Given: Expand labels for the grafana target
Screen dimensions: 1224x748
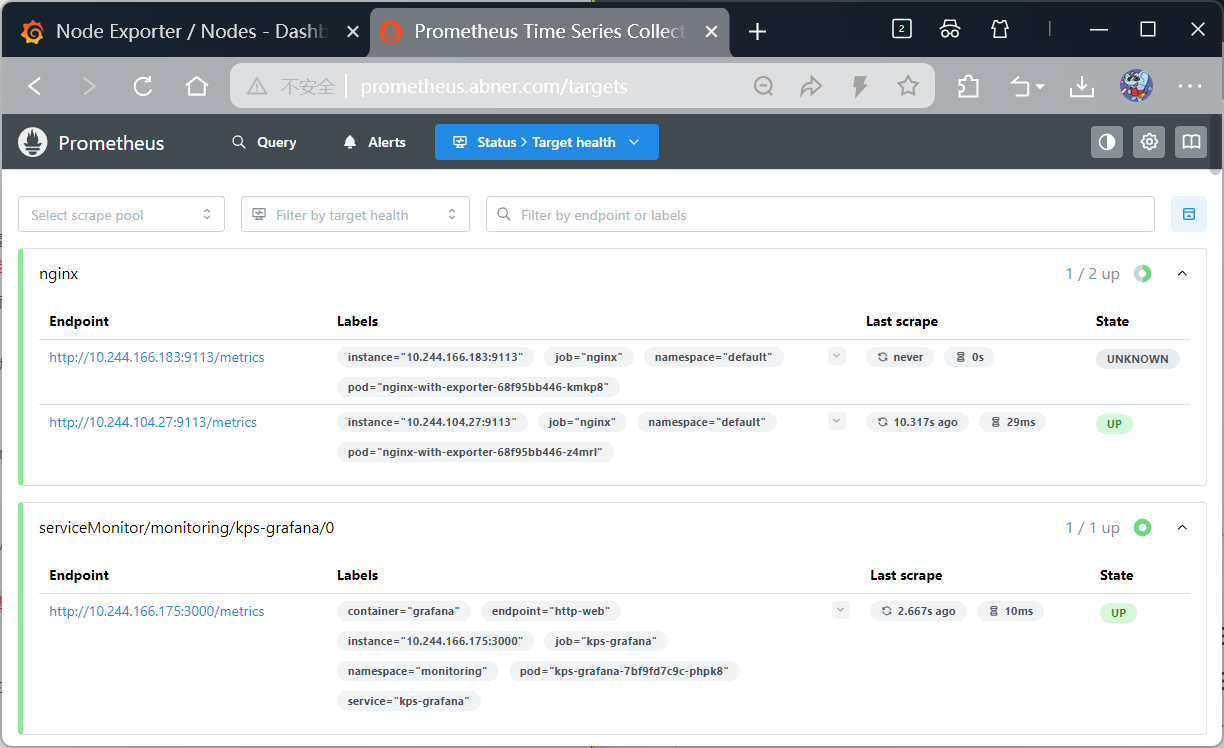Looking at the screenshot, I should (x=840, y=610).
